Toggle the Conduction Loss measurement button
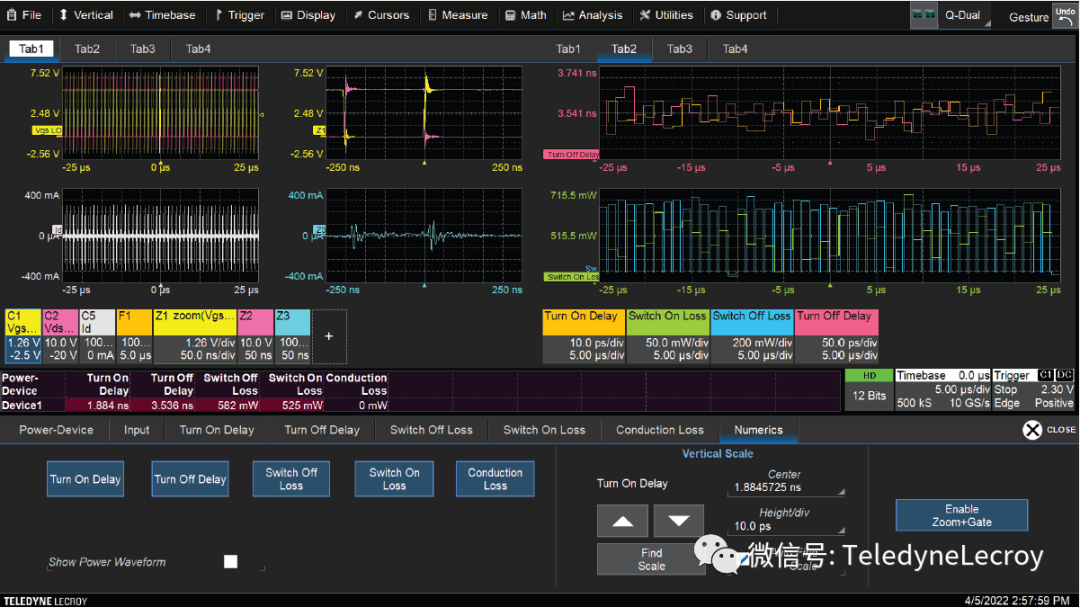This screenshot has width=1080, height=607. [x=495, y=479]
